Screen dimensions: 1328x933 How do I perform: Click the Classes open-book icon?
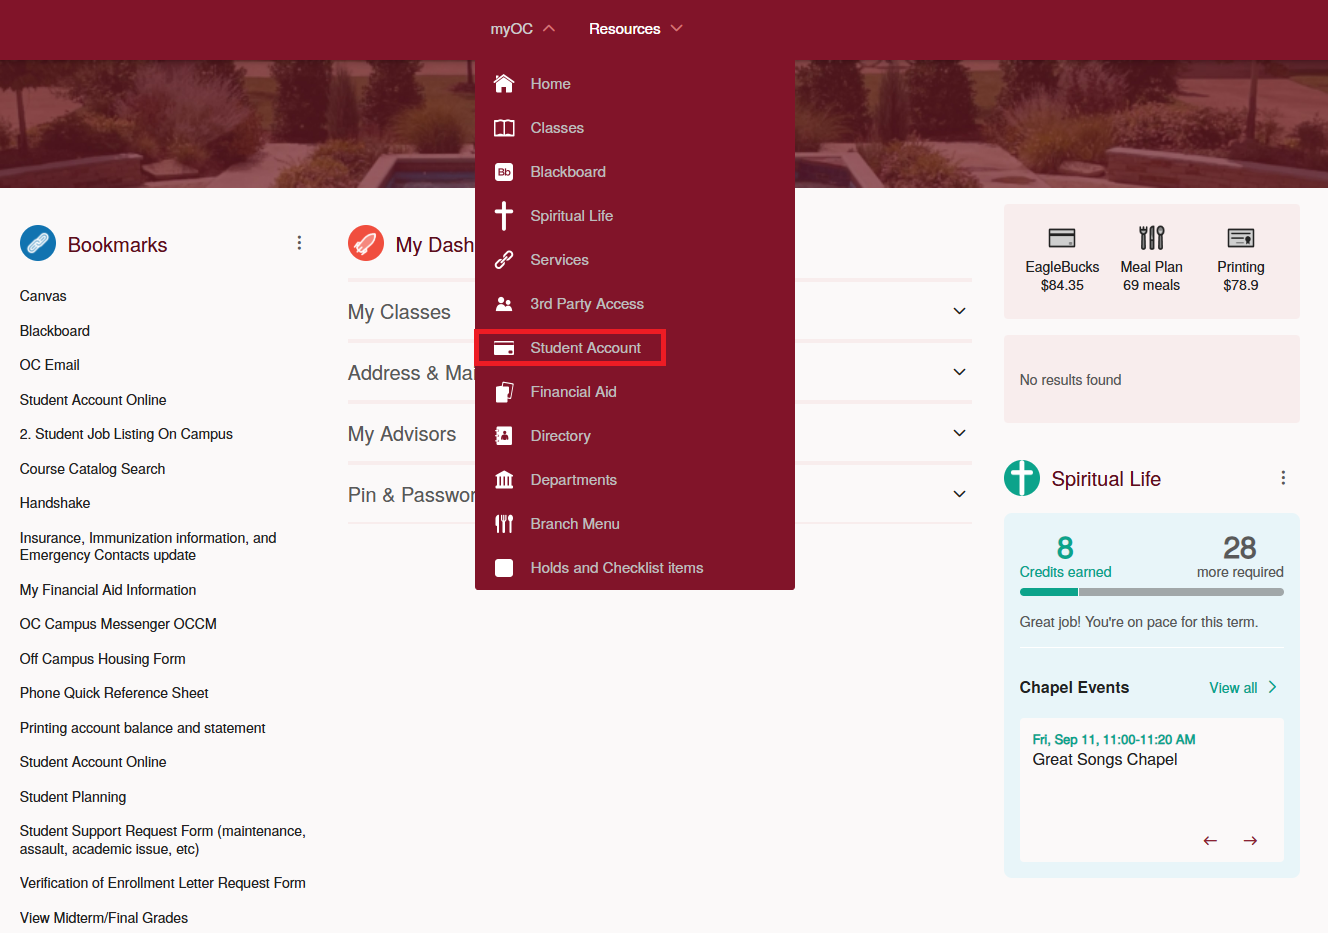[504, 128]
